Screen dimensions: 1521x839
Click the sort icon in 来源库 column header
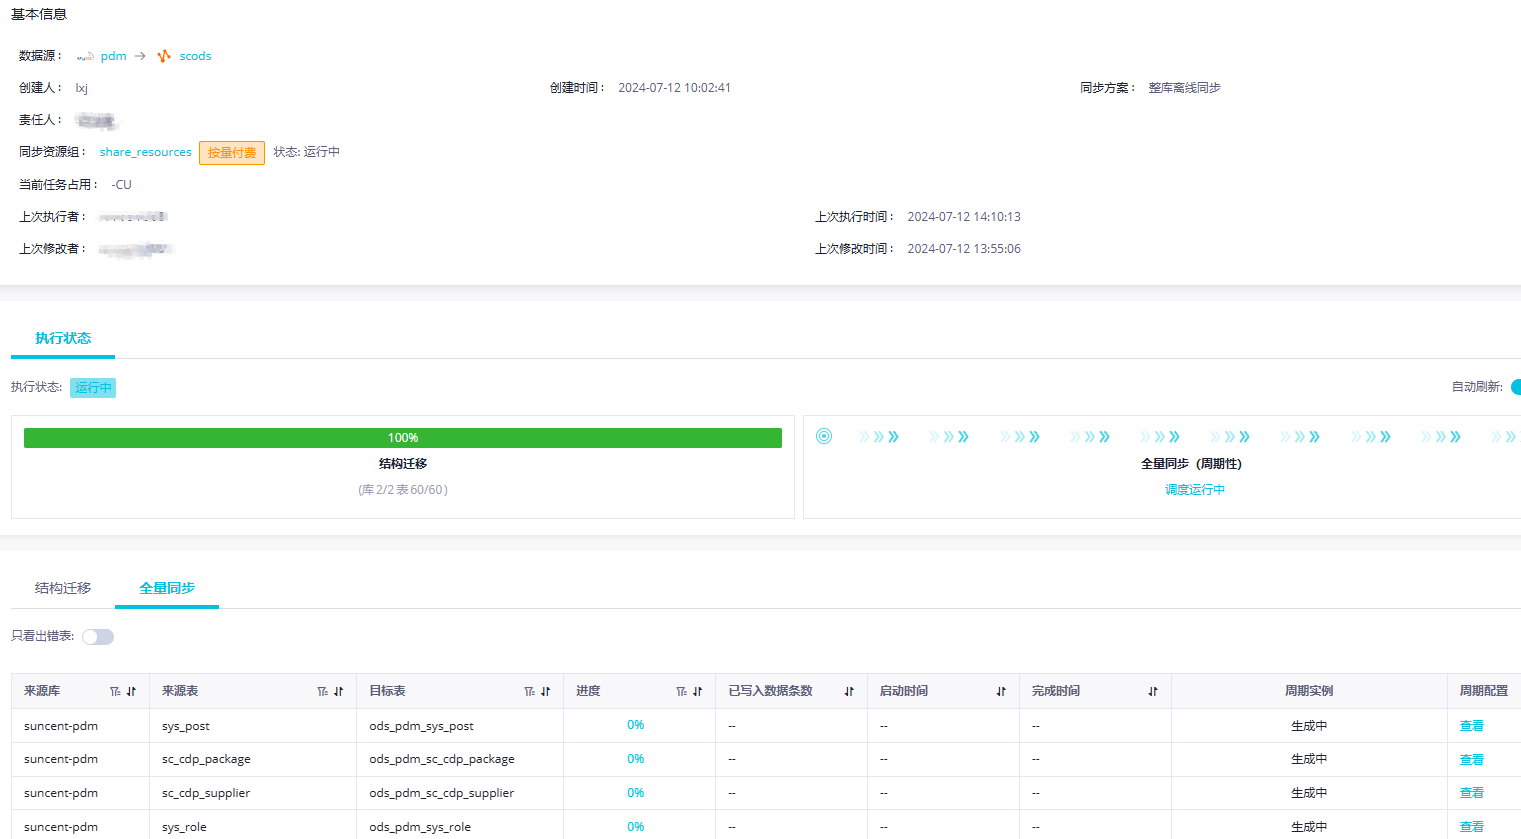[131, 692]
